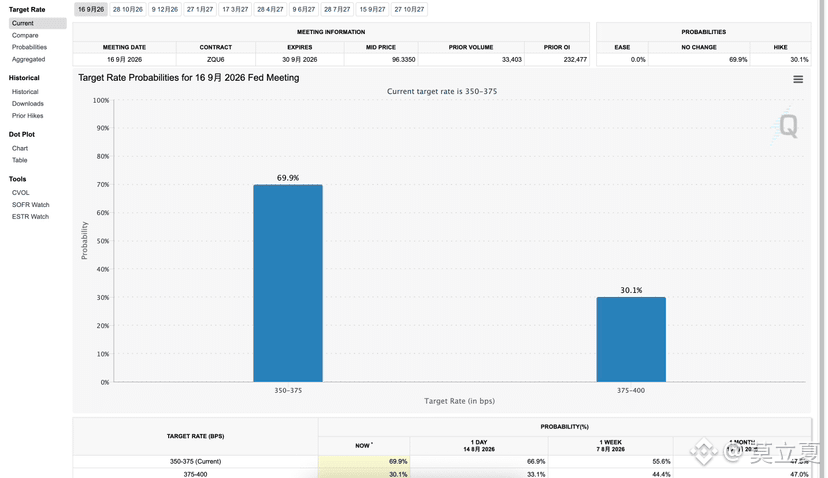This screenshot has width=828, height=478.
Task: Select the 27 1月27 meeting tab
Action: click(200, 10)
